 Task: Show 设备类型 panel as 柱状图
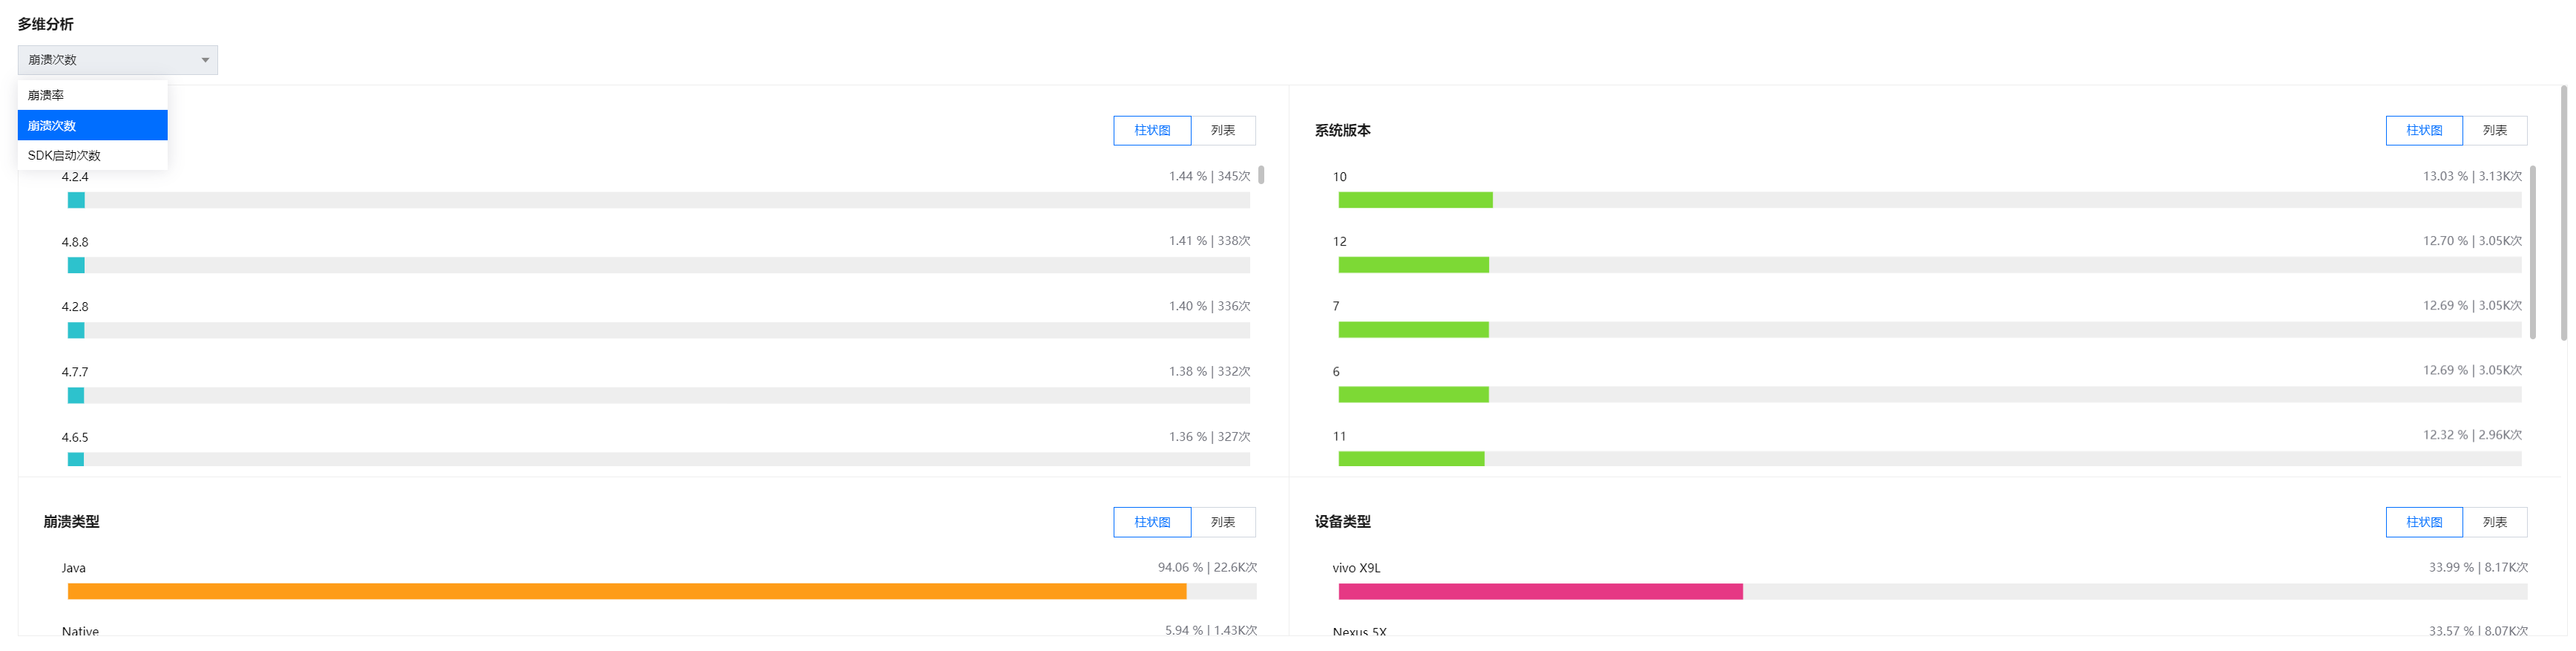[x=2423, y=522]
